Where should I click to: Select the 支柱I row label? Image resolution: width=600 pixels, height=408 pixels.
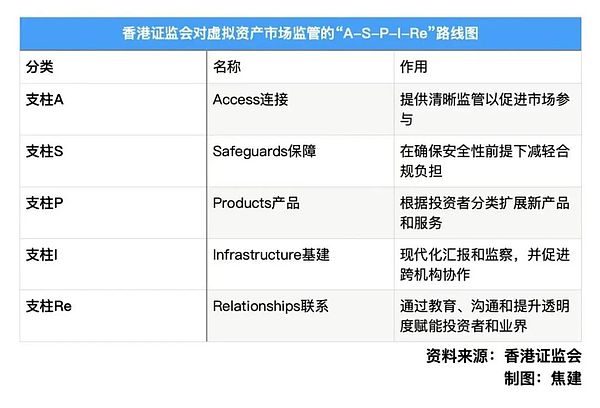tap(42, 255)
